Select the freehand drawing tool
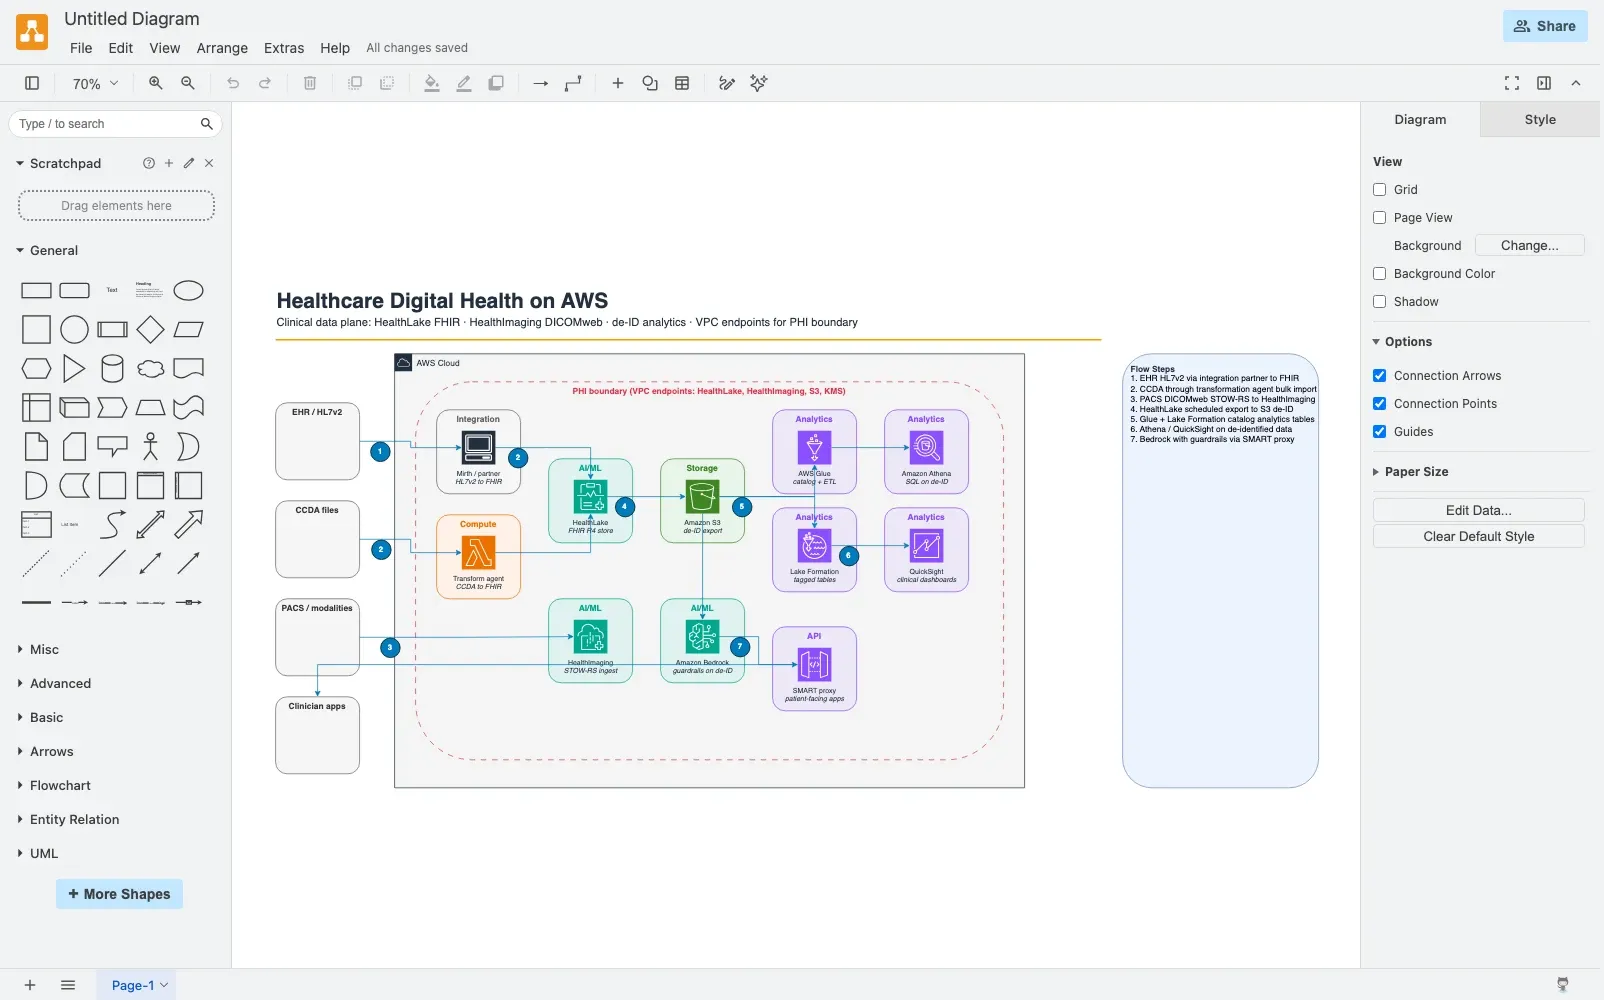 727,84
